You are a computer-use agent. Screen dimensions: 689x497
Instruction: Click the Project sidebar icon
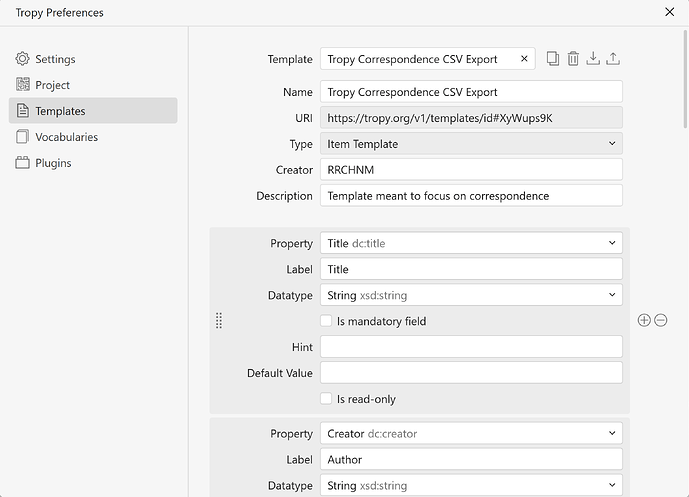coord(22,84)
